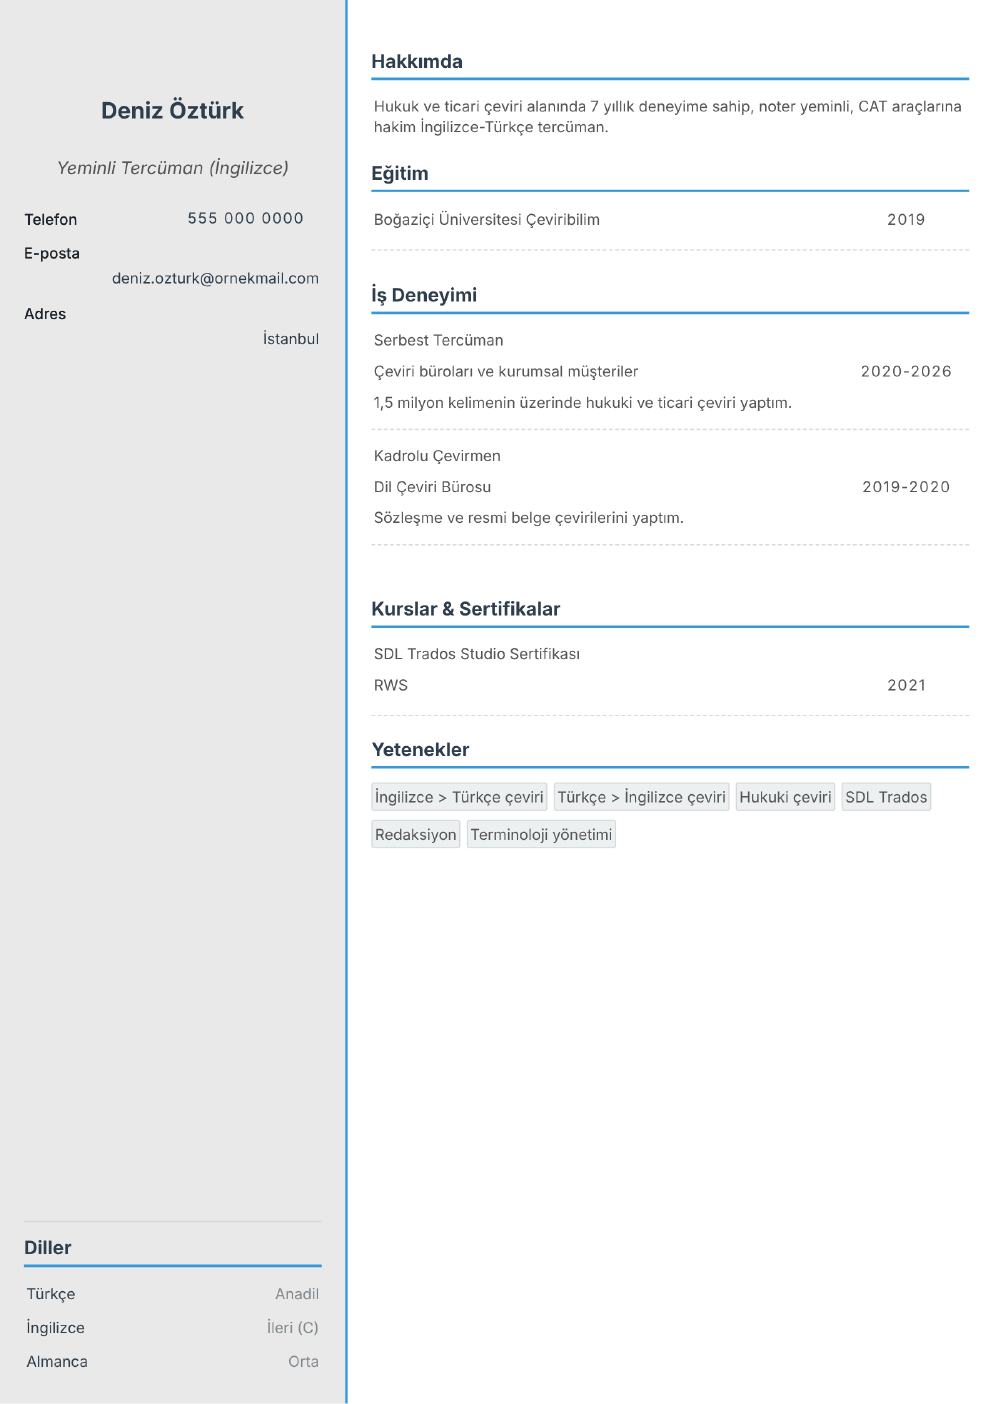
Task: Click the E-posta label
Action: coord(52,254)
